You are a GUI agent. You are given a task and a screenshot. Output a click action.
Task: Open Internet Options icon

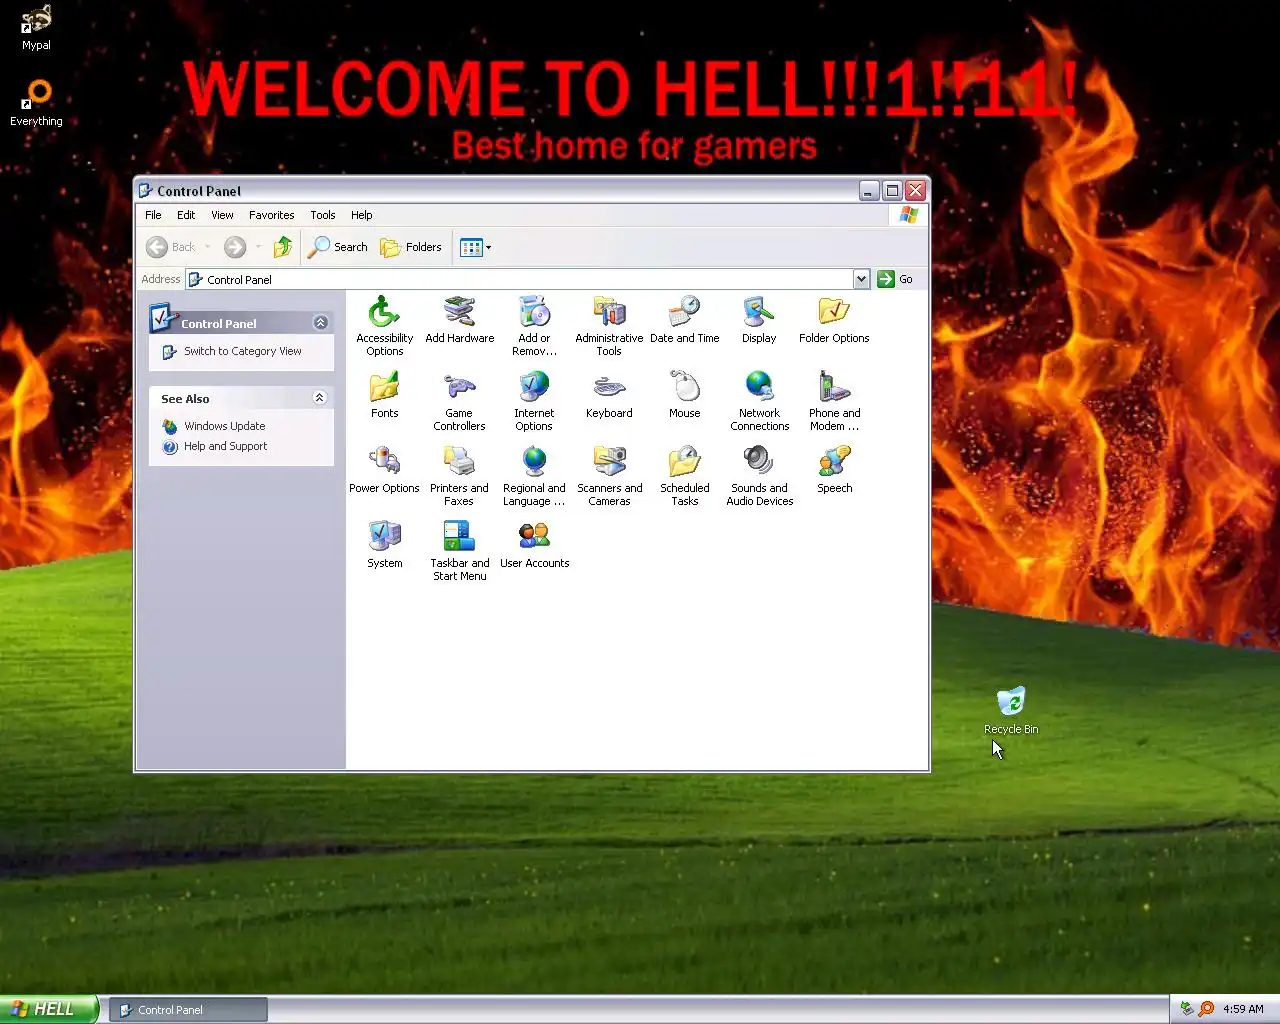point(534,400)
